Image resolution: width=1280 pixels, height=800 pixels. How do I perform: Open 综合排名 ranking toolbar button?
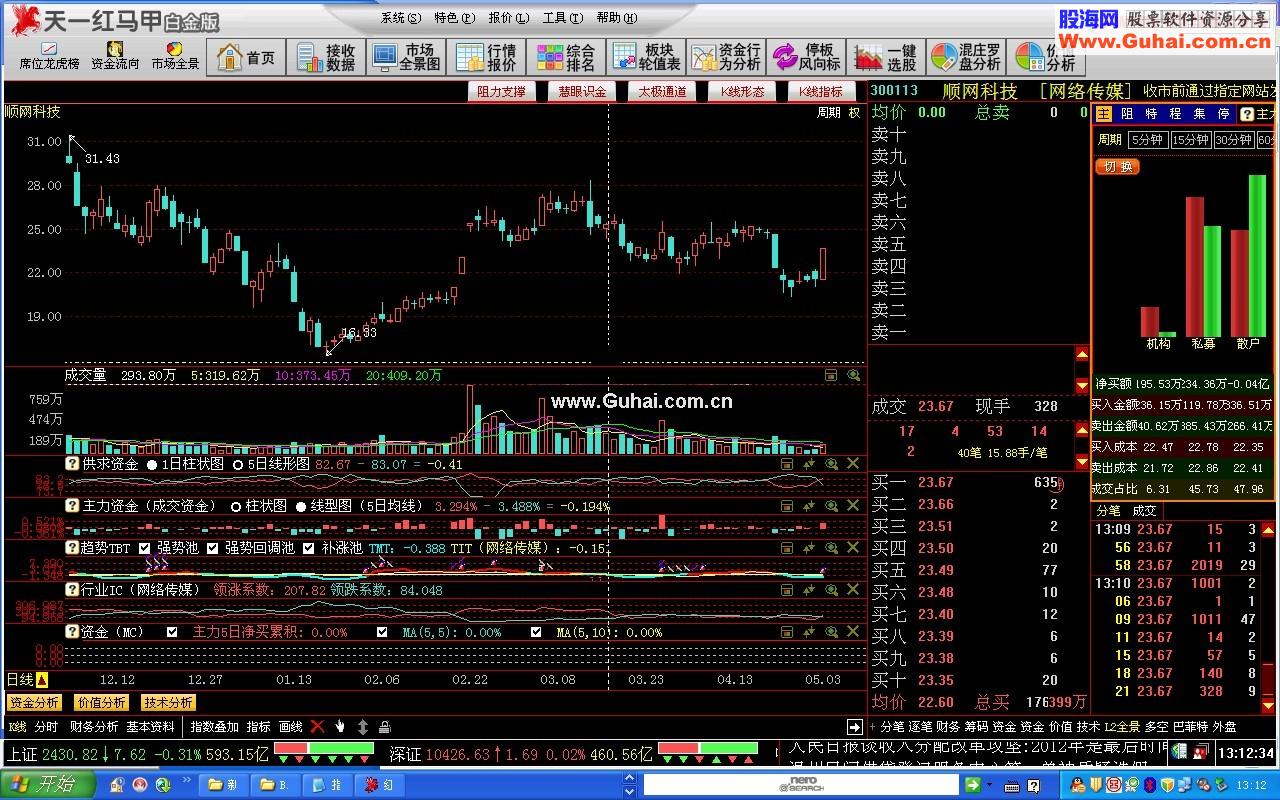pos(565,58)
